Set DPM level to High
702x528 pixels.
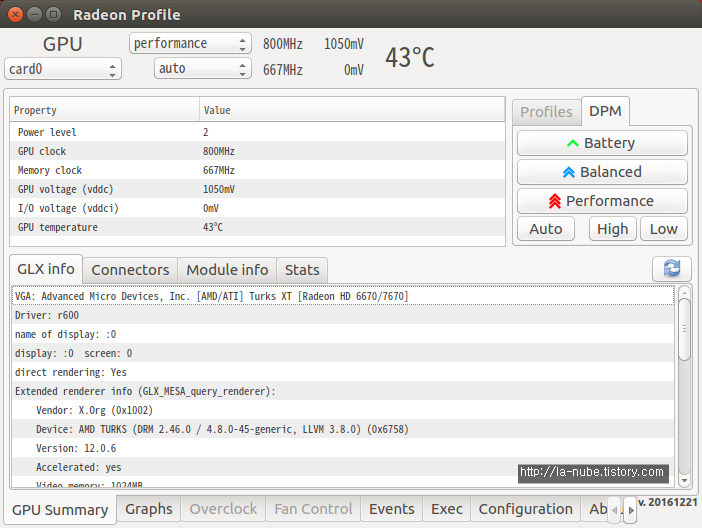point(612,229)
